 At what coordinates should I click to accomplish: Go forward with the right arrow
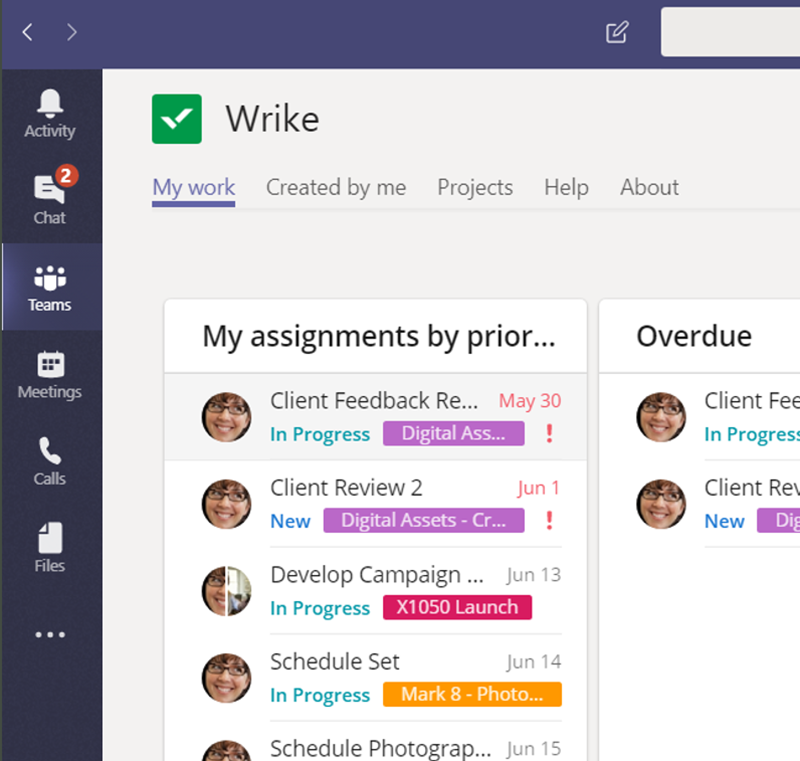pos(72,32)
